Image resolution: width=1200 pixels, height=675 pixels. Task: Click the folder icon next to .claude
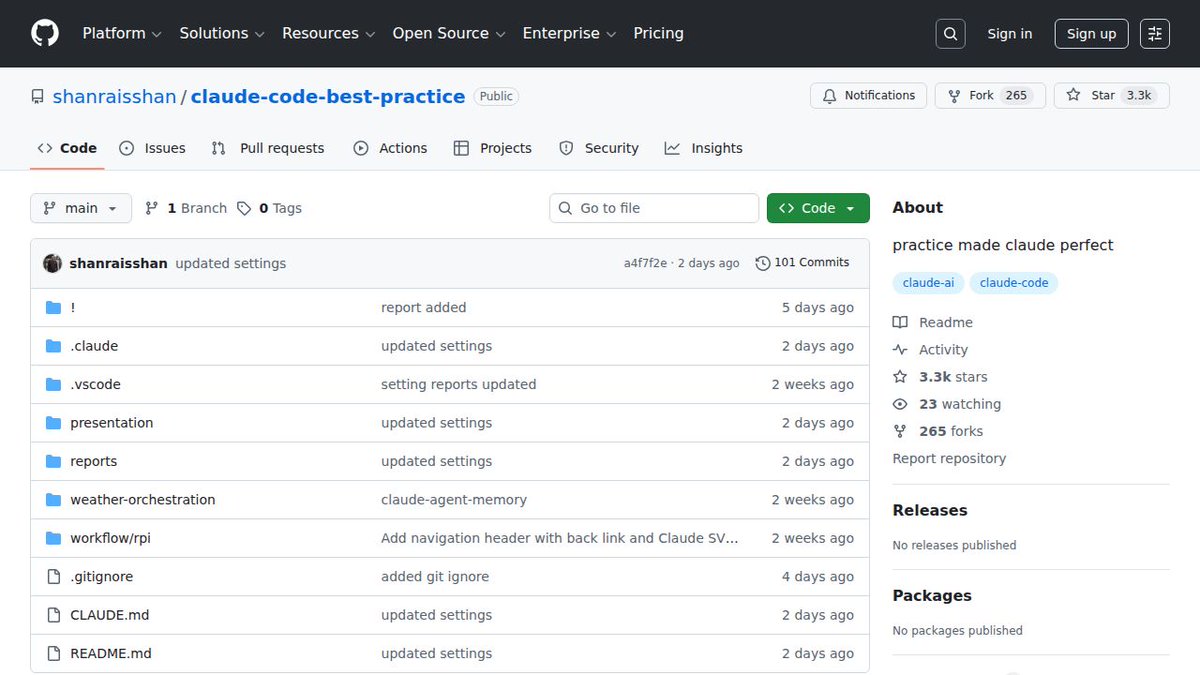coord(54,346)
